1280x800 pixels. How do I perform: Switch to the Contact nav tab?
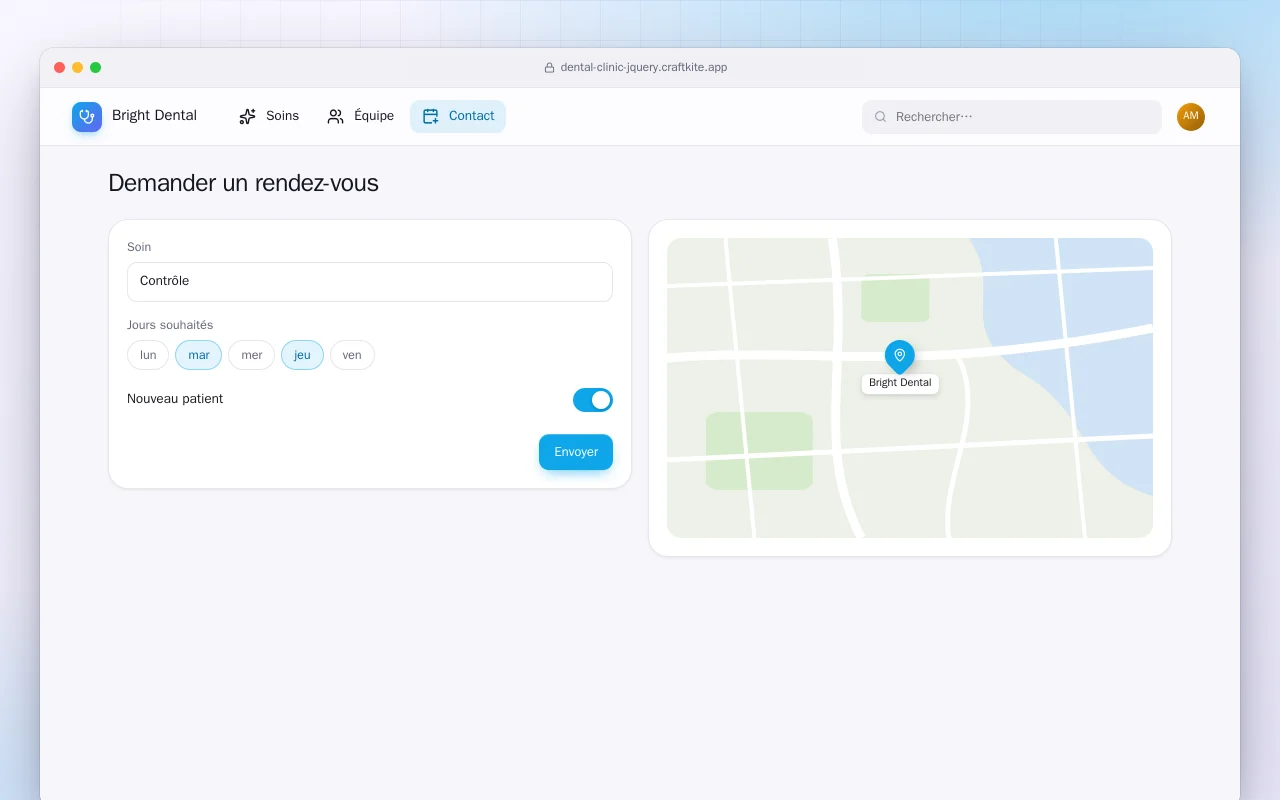tap(458, 116)
